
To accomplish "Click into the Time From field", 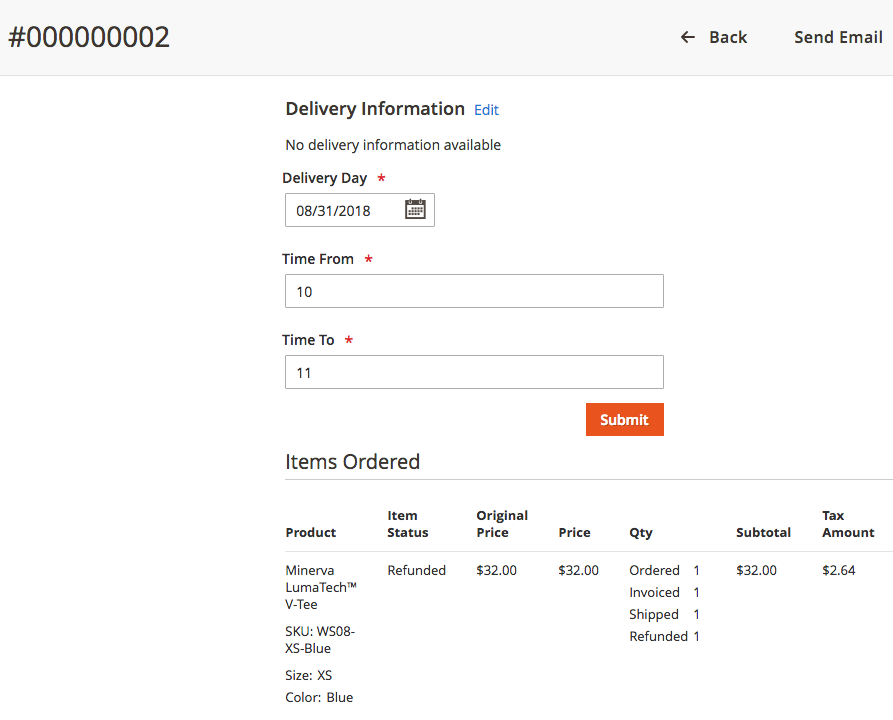I will [474, 291].
